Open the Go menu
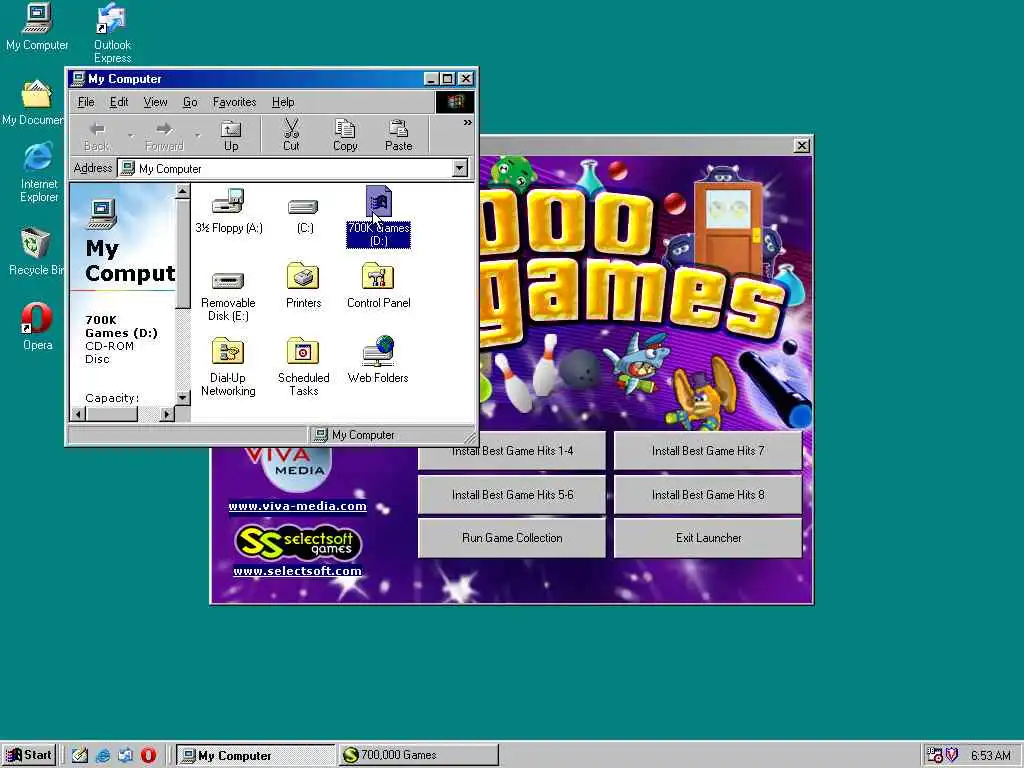Viewport: 1024px width, 768px height. coord(190,102)
